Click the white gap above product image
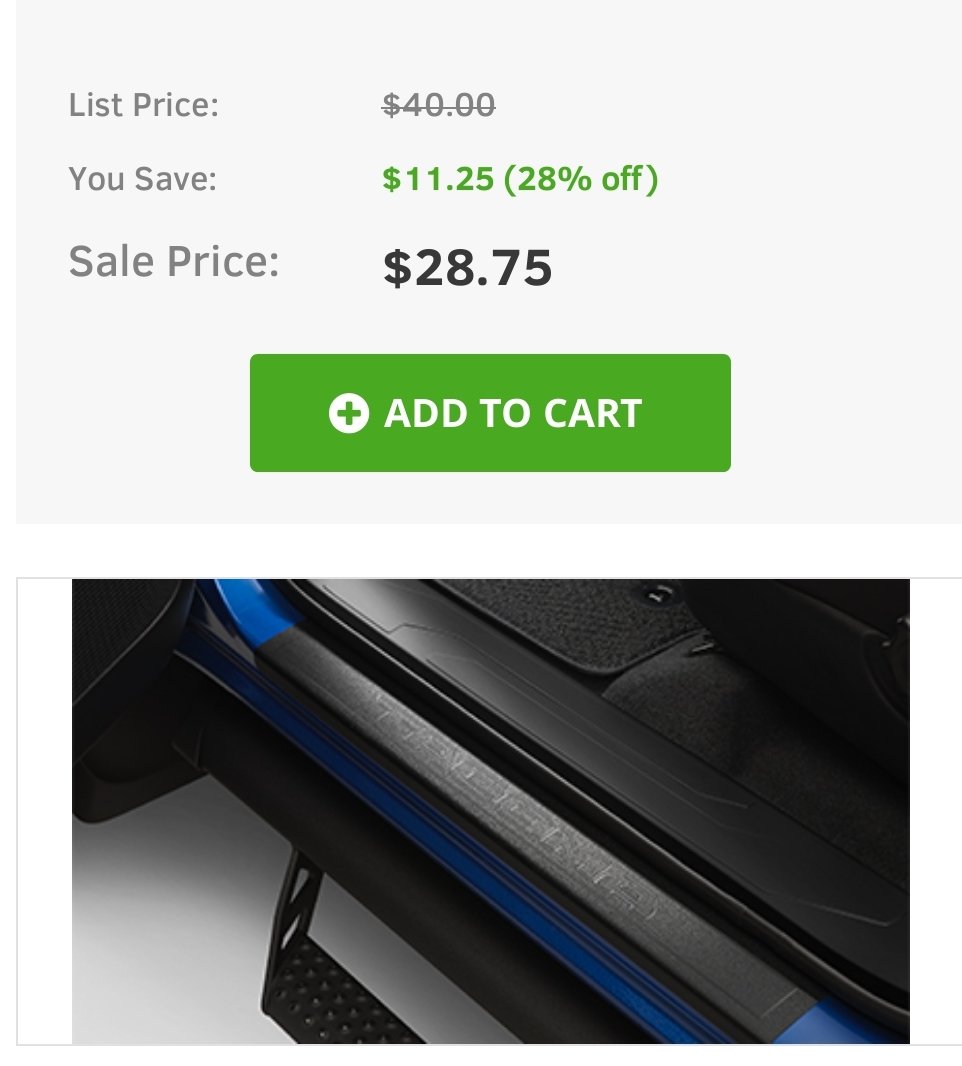The width and height of the screenshot is (962, 1066). pyautogui.click(x=489, y=551)
